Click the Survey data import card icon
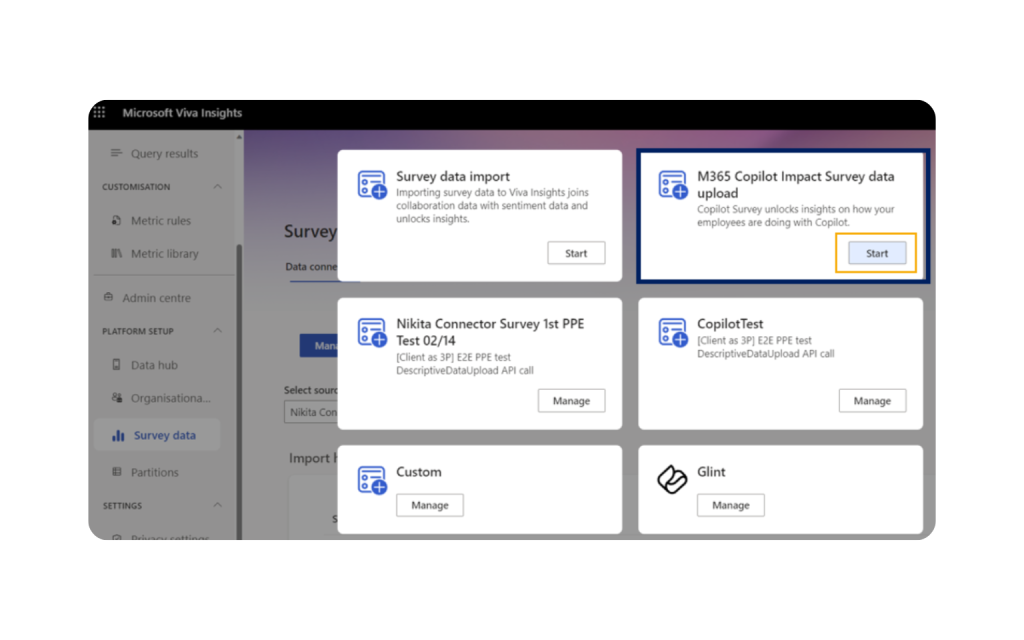Screen dimensions: 1024x640 pyautogui.click(x=372, y=185)
